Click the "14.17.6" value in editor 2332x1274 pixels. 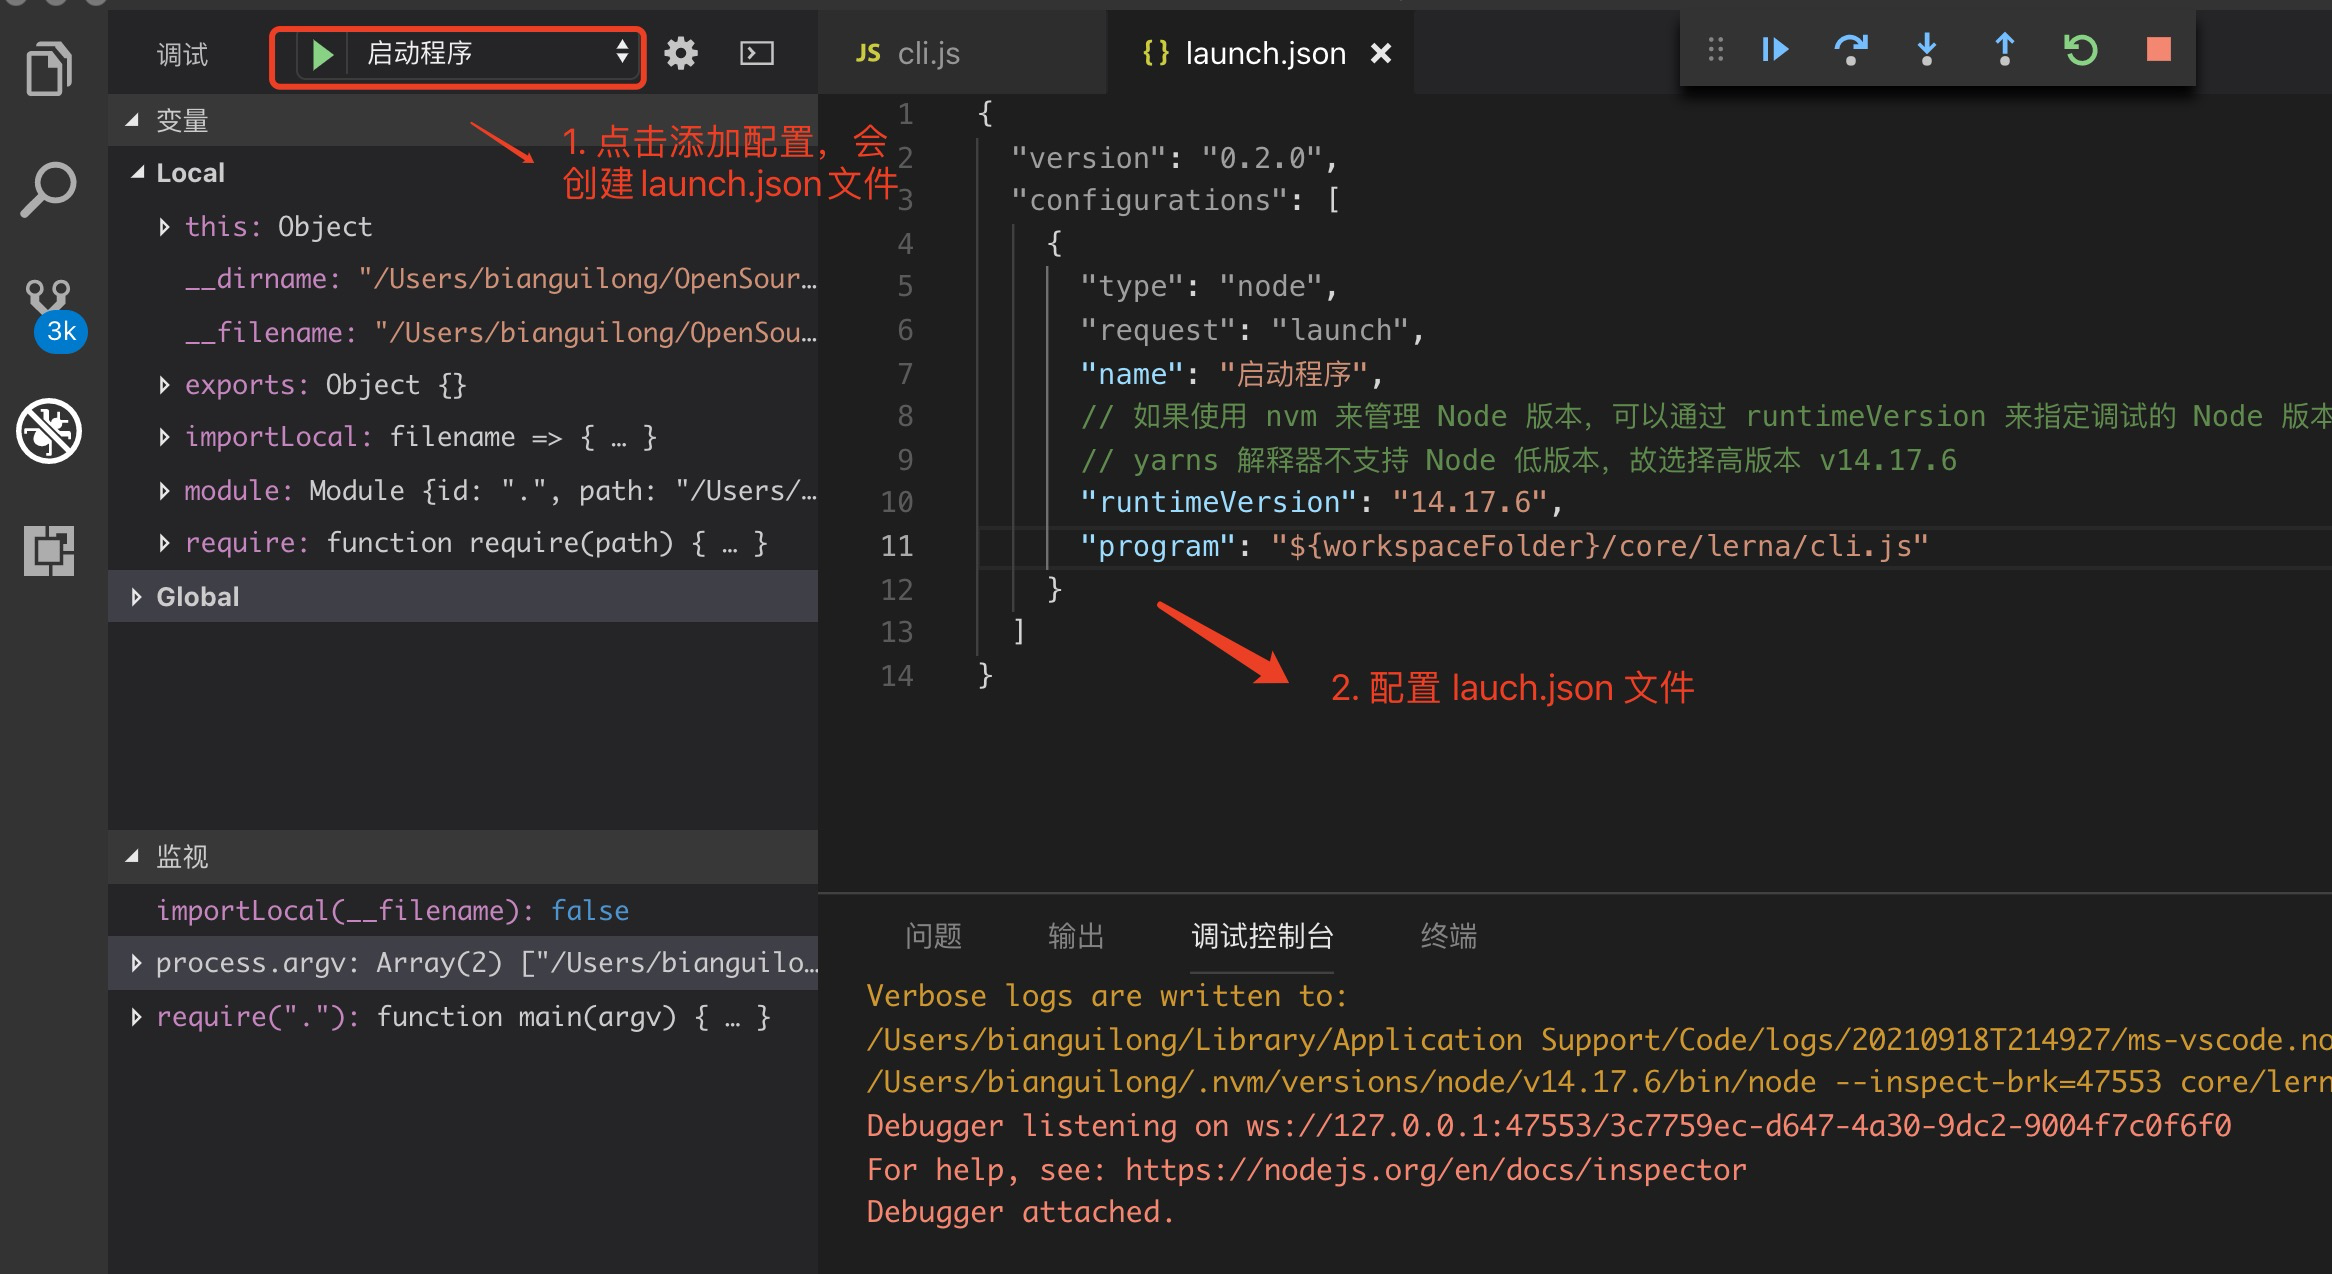click(x=1470, y=502)
